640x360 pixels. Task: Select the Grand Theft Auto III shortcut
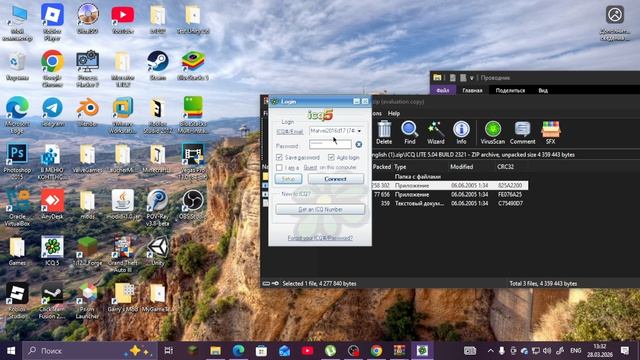pos(122,254)
